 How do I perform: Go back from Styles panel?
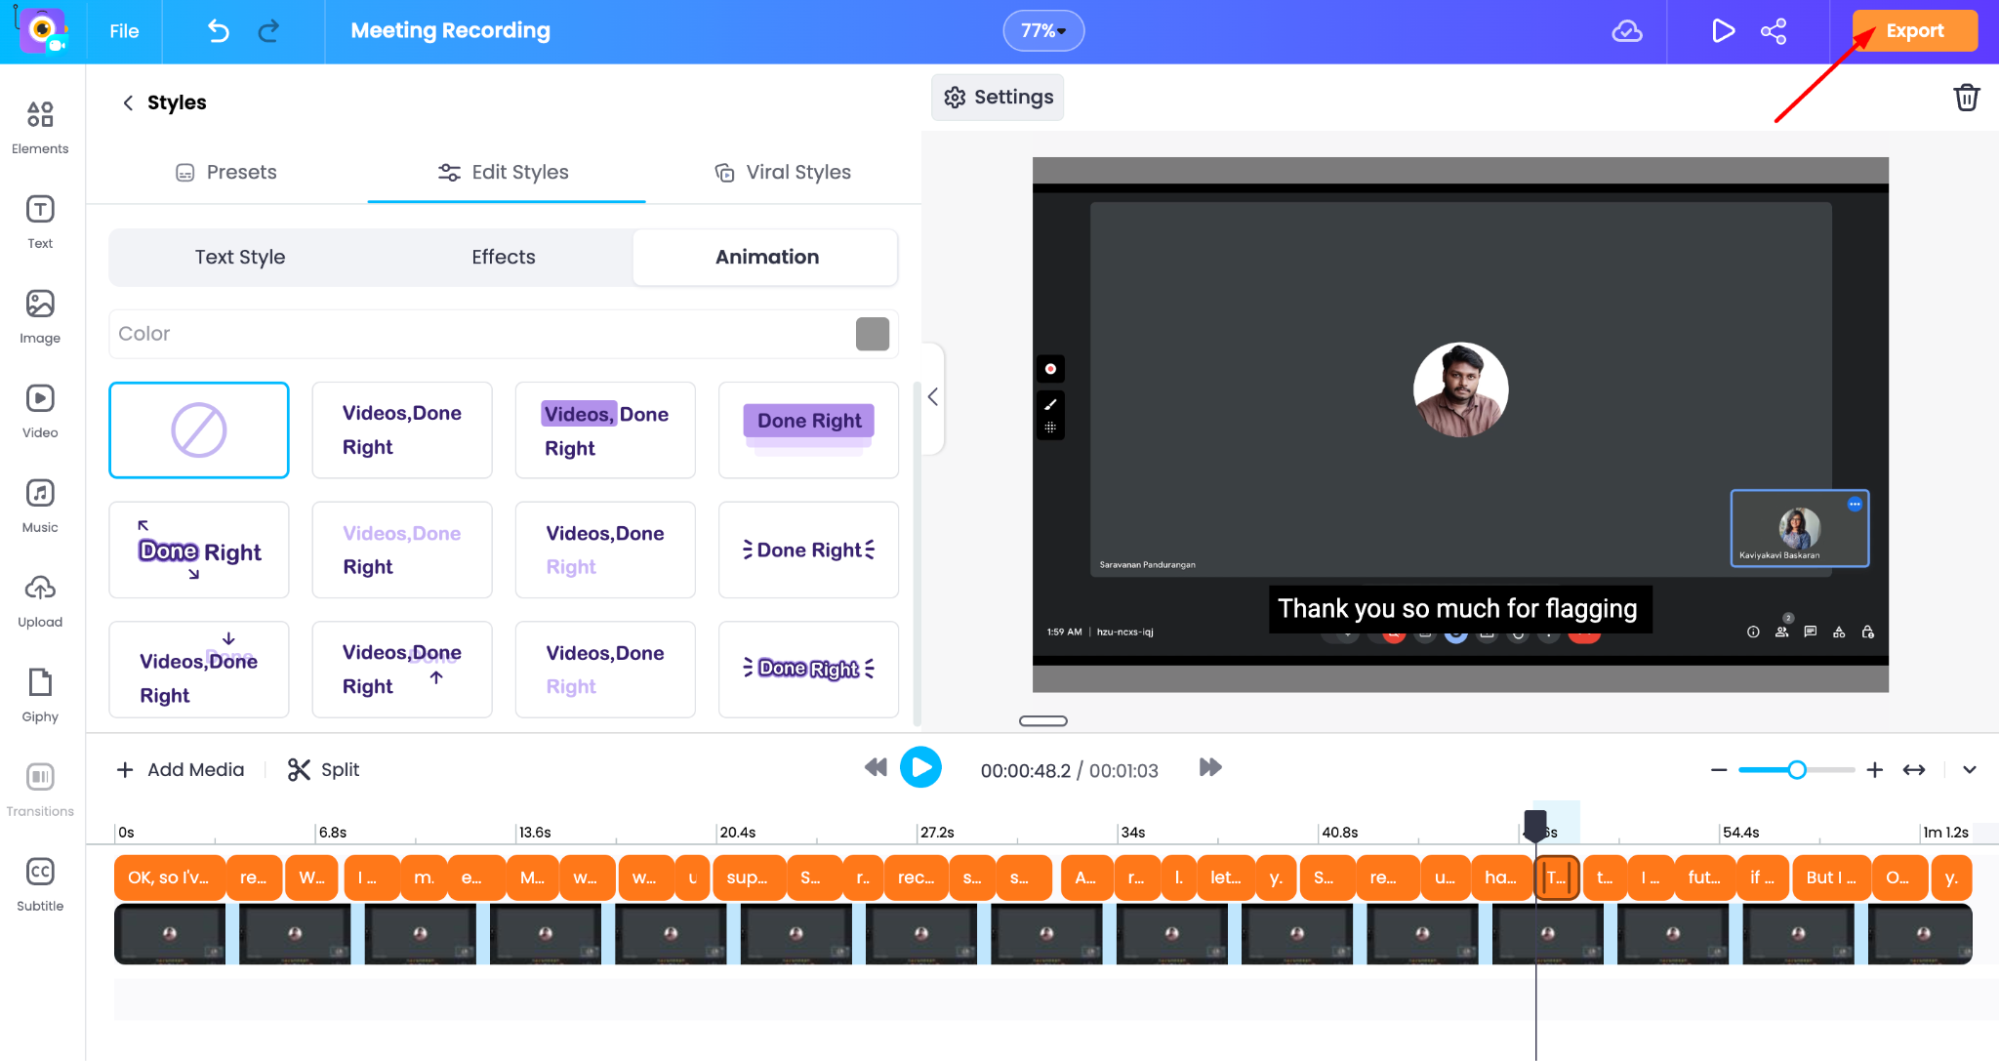tap(127, 102)
